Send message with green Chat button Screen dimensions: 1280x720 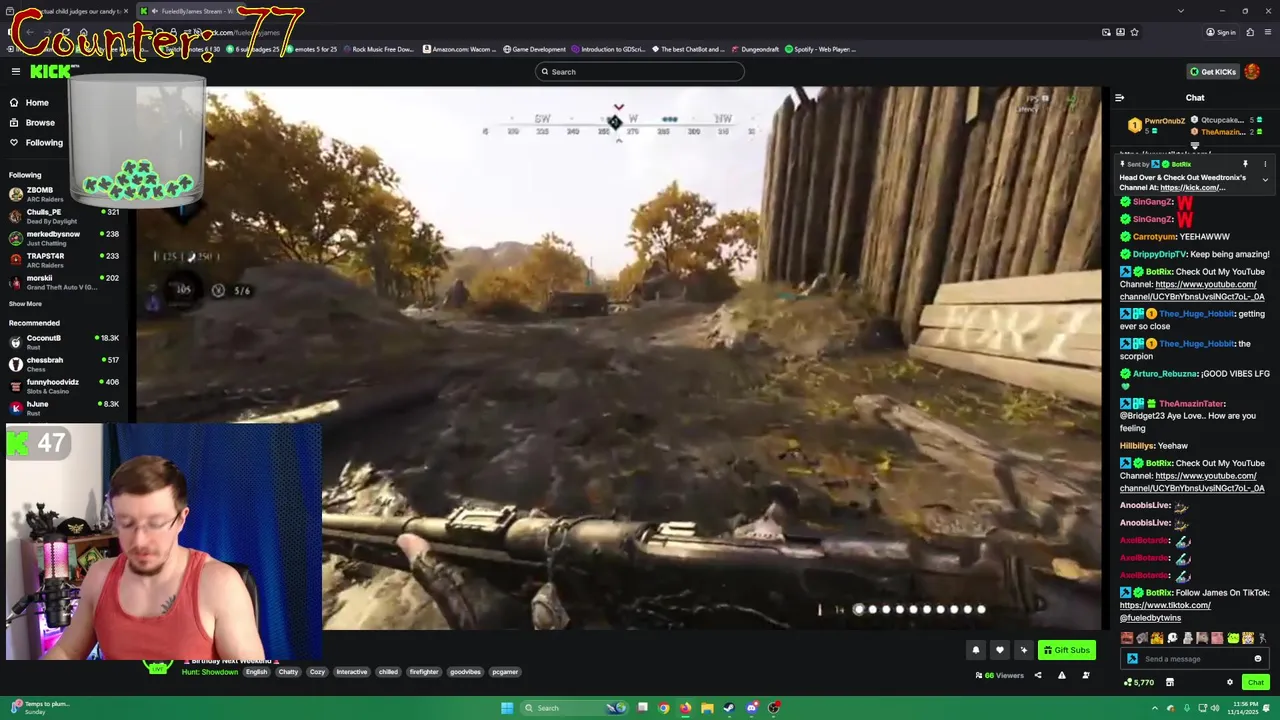1256,682
